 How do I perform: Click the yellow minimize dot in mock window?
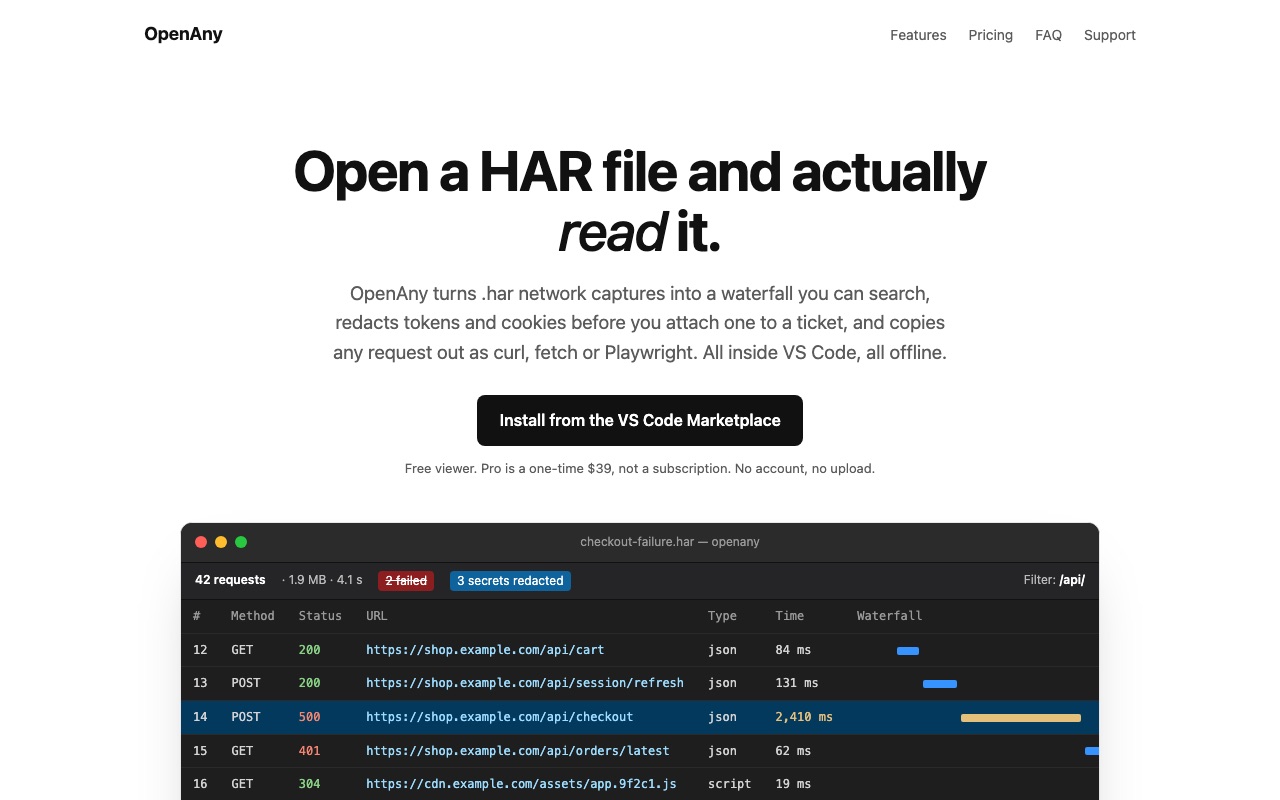coord(221,542)
